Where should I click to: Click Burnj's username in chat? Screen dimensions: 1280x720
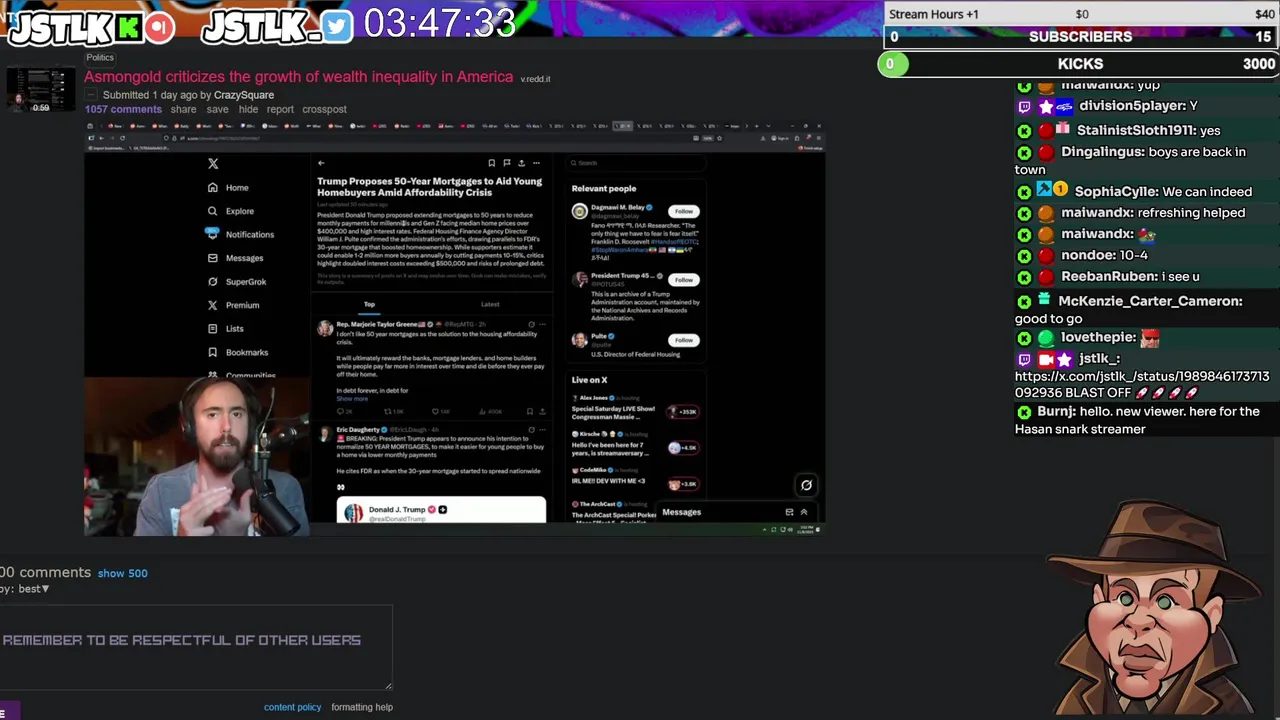(x=1055, y=411)
